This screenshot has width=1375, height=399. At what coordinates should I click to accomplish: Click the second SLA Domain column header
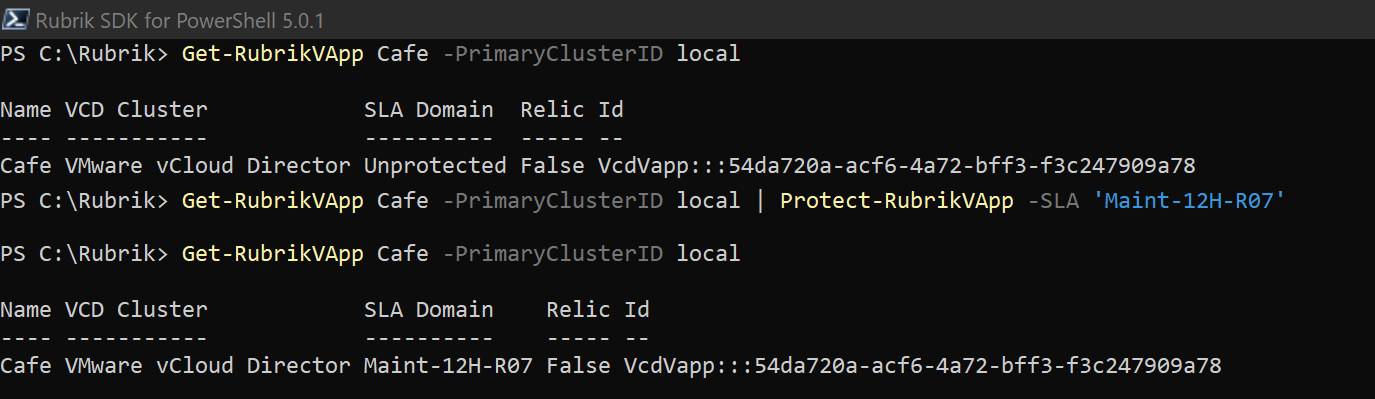click(429, 310)
